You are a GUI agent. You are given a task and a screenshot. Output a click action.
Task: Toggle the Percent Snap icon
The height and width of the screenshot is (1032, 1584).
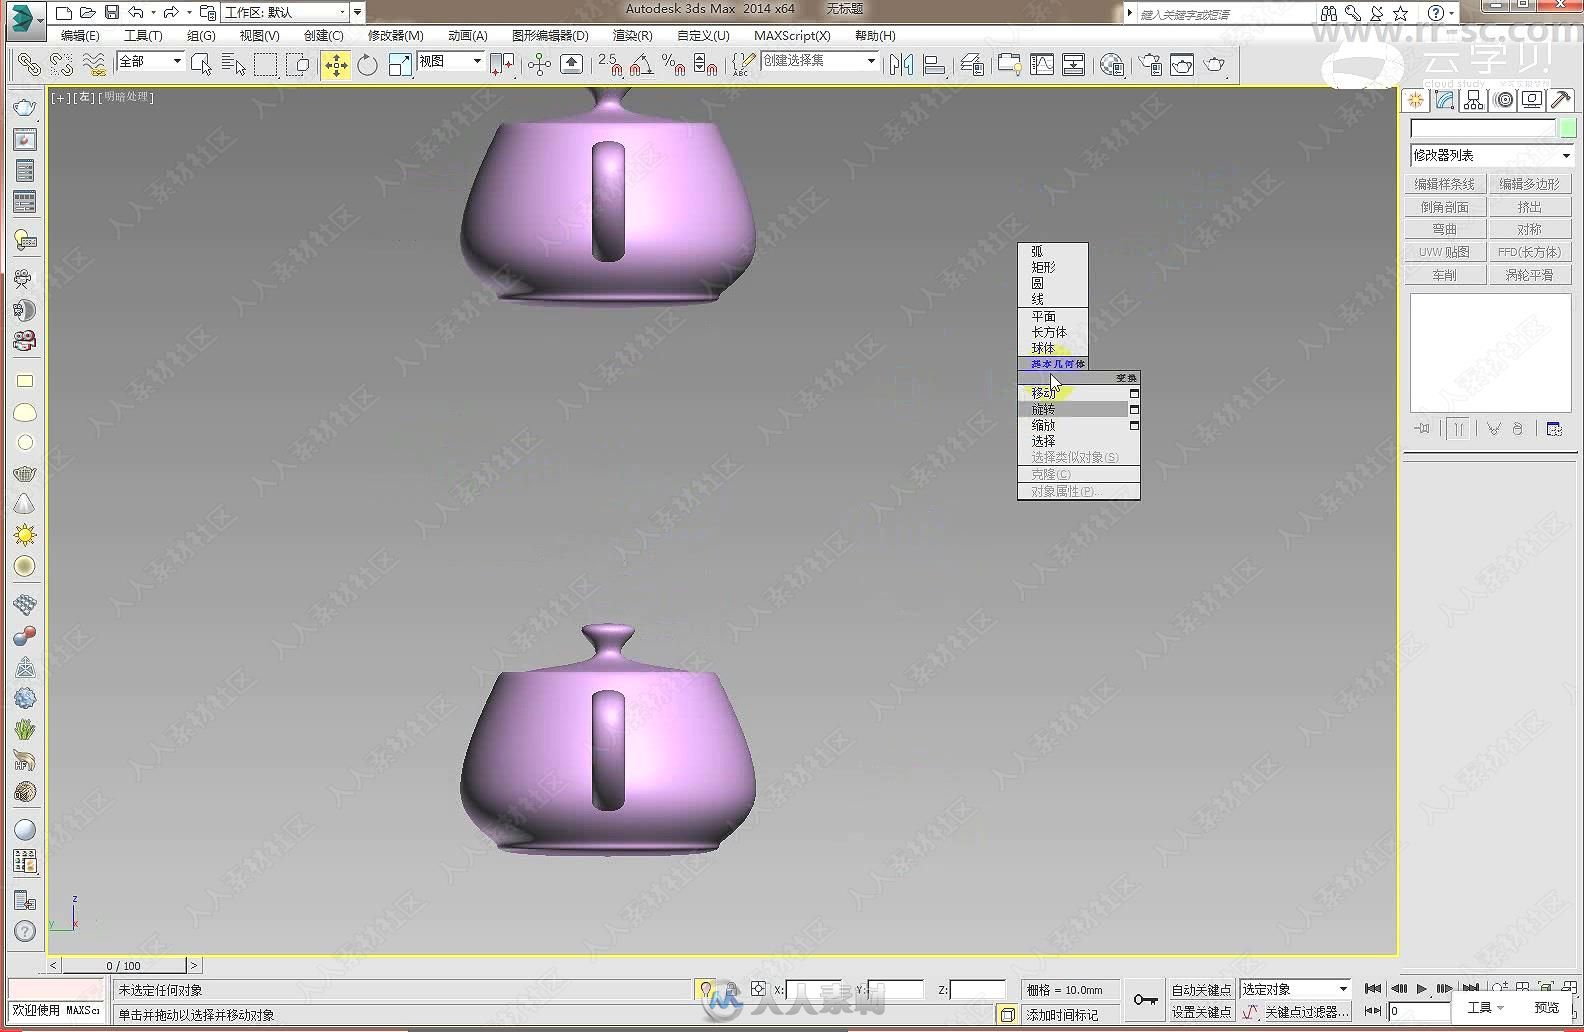(x=673, y=65)
